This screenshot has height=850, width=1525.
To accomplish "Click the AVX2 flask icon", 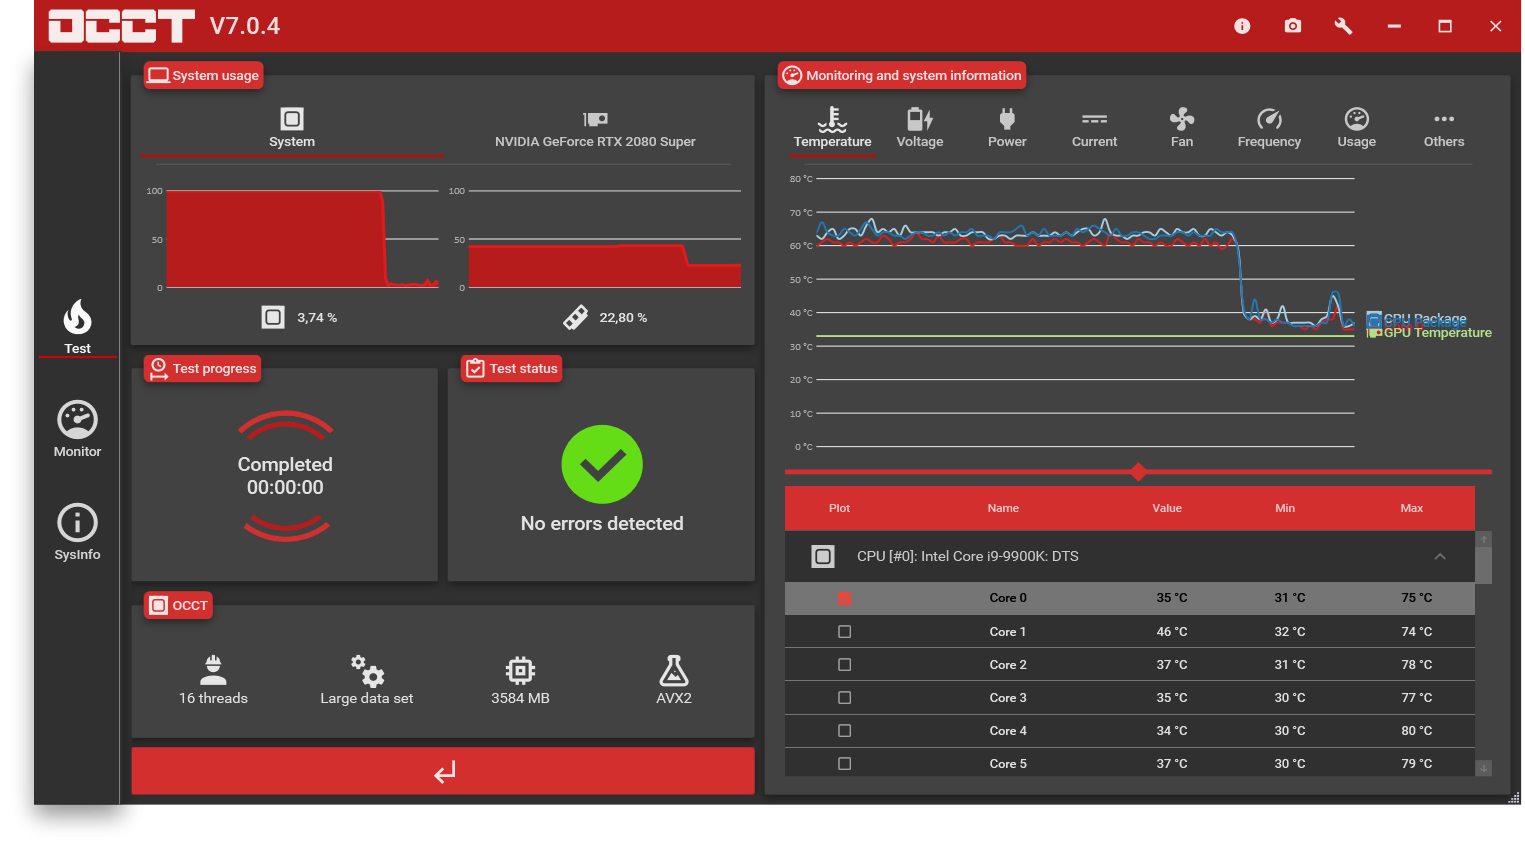I will pos(674,670).
